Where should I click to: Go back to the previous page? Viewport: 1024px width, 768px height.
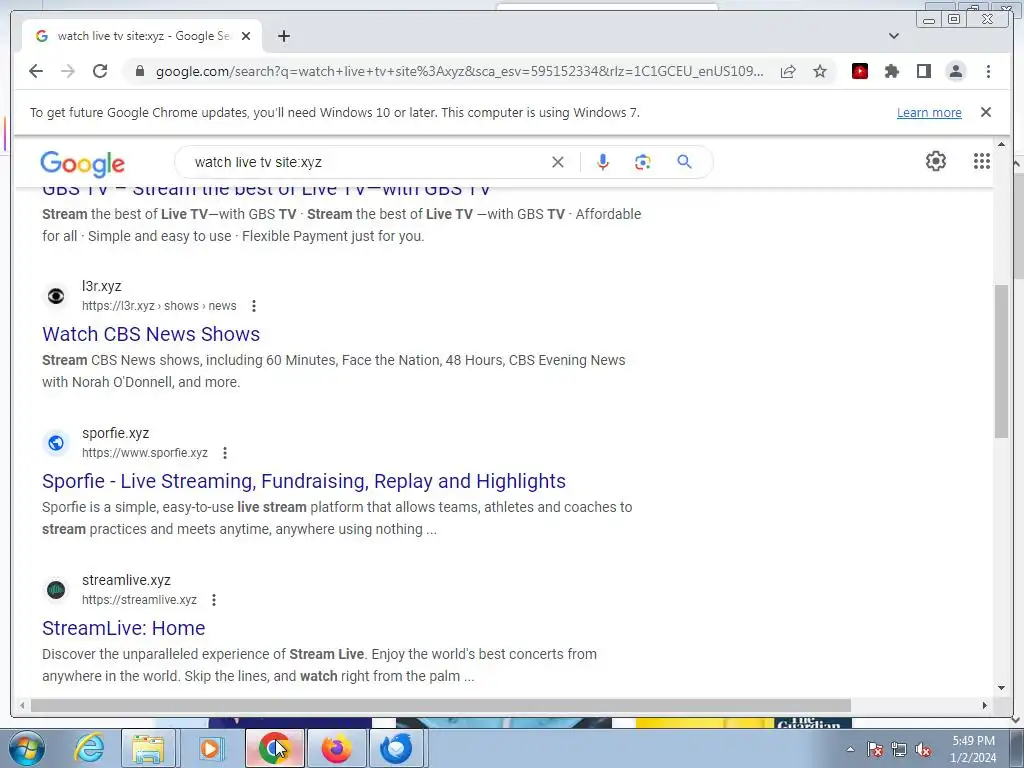(x=36, y=71)
